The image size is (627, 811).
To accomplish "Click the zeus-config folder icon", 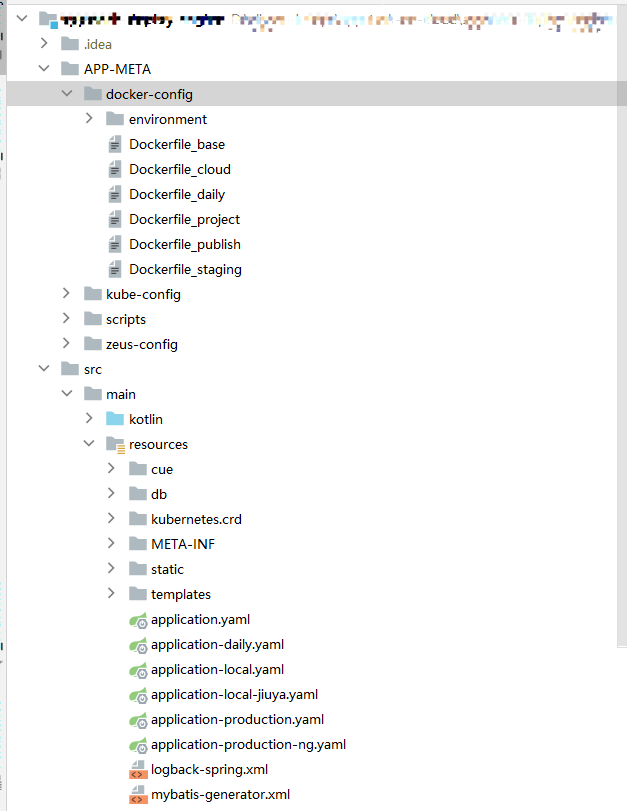I will coord(93,343).
